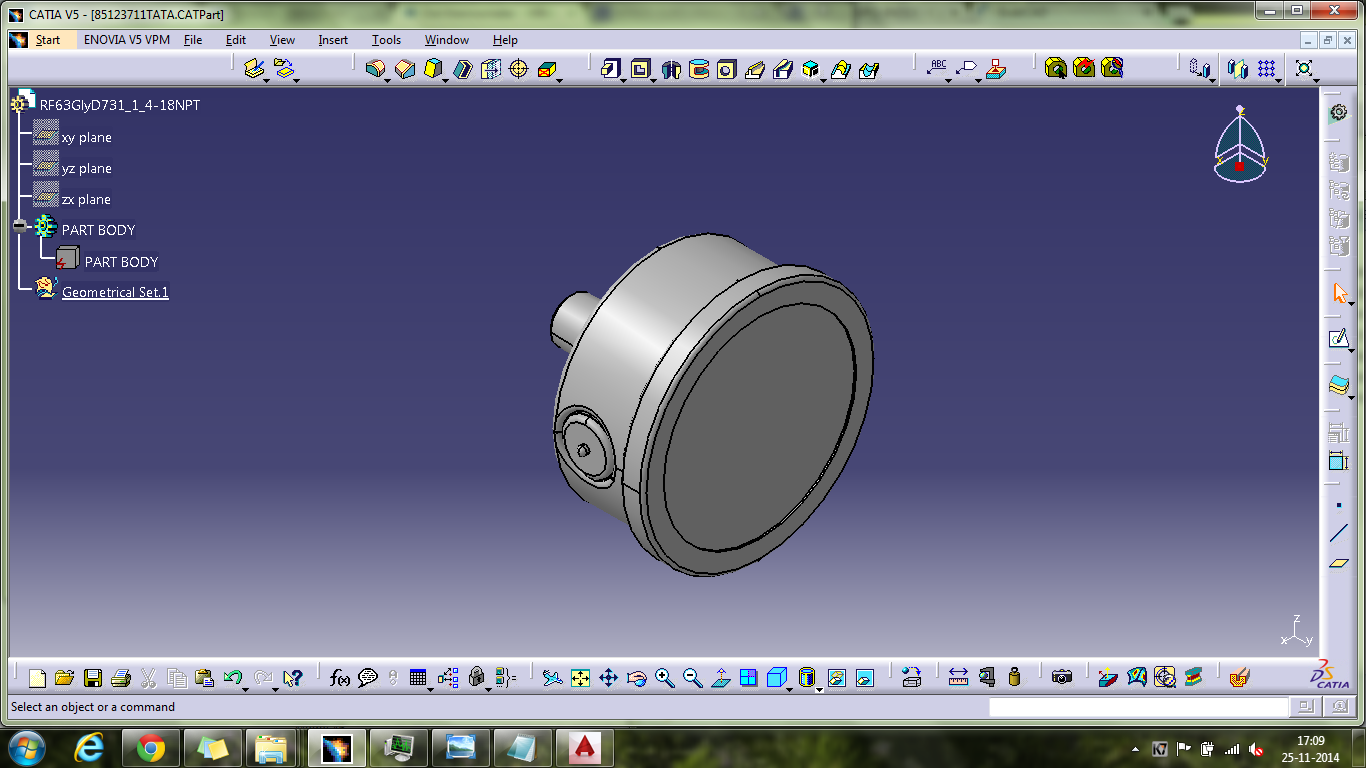The width and height of the screenshot is (1366, 768).
Task: Open the Tools menu
Action: 386,40
